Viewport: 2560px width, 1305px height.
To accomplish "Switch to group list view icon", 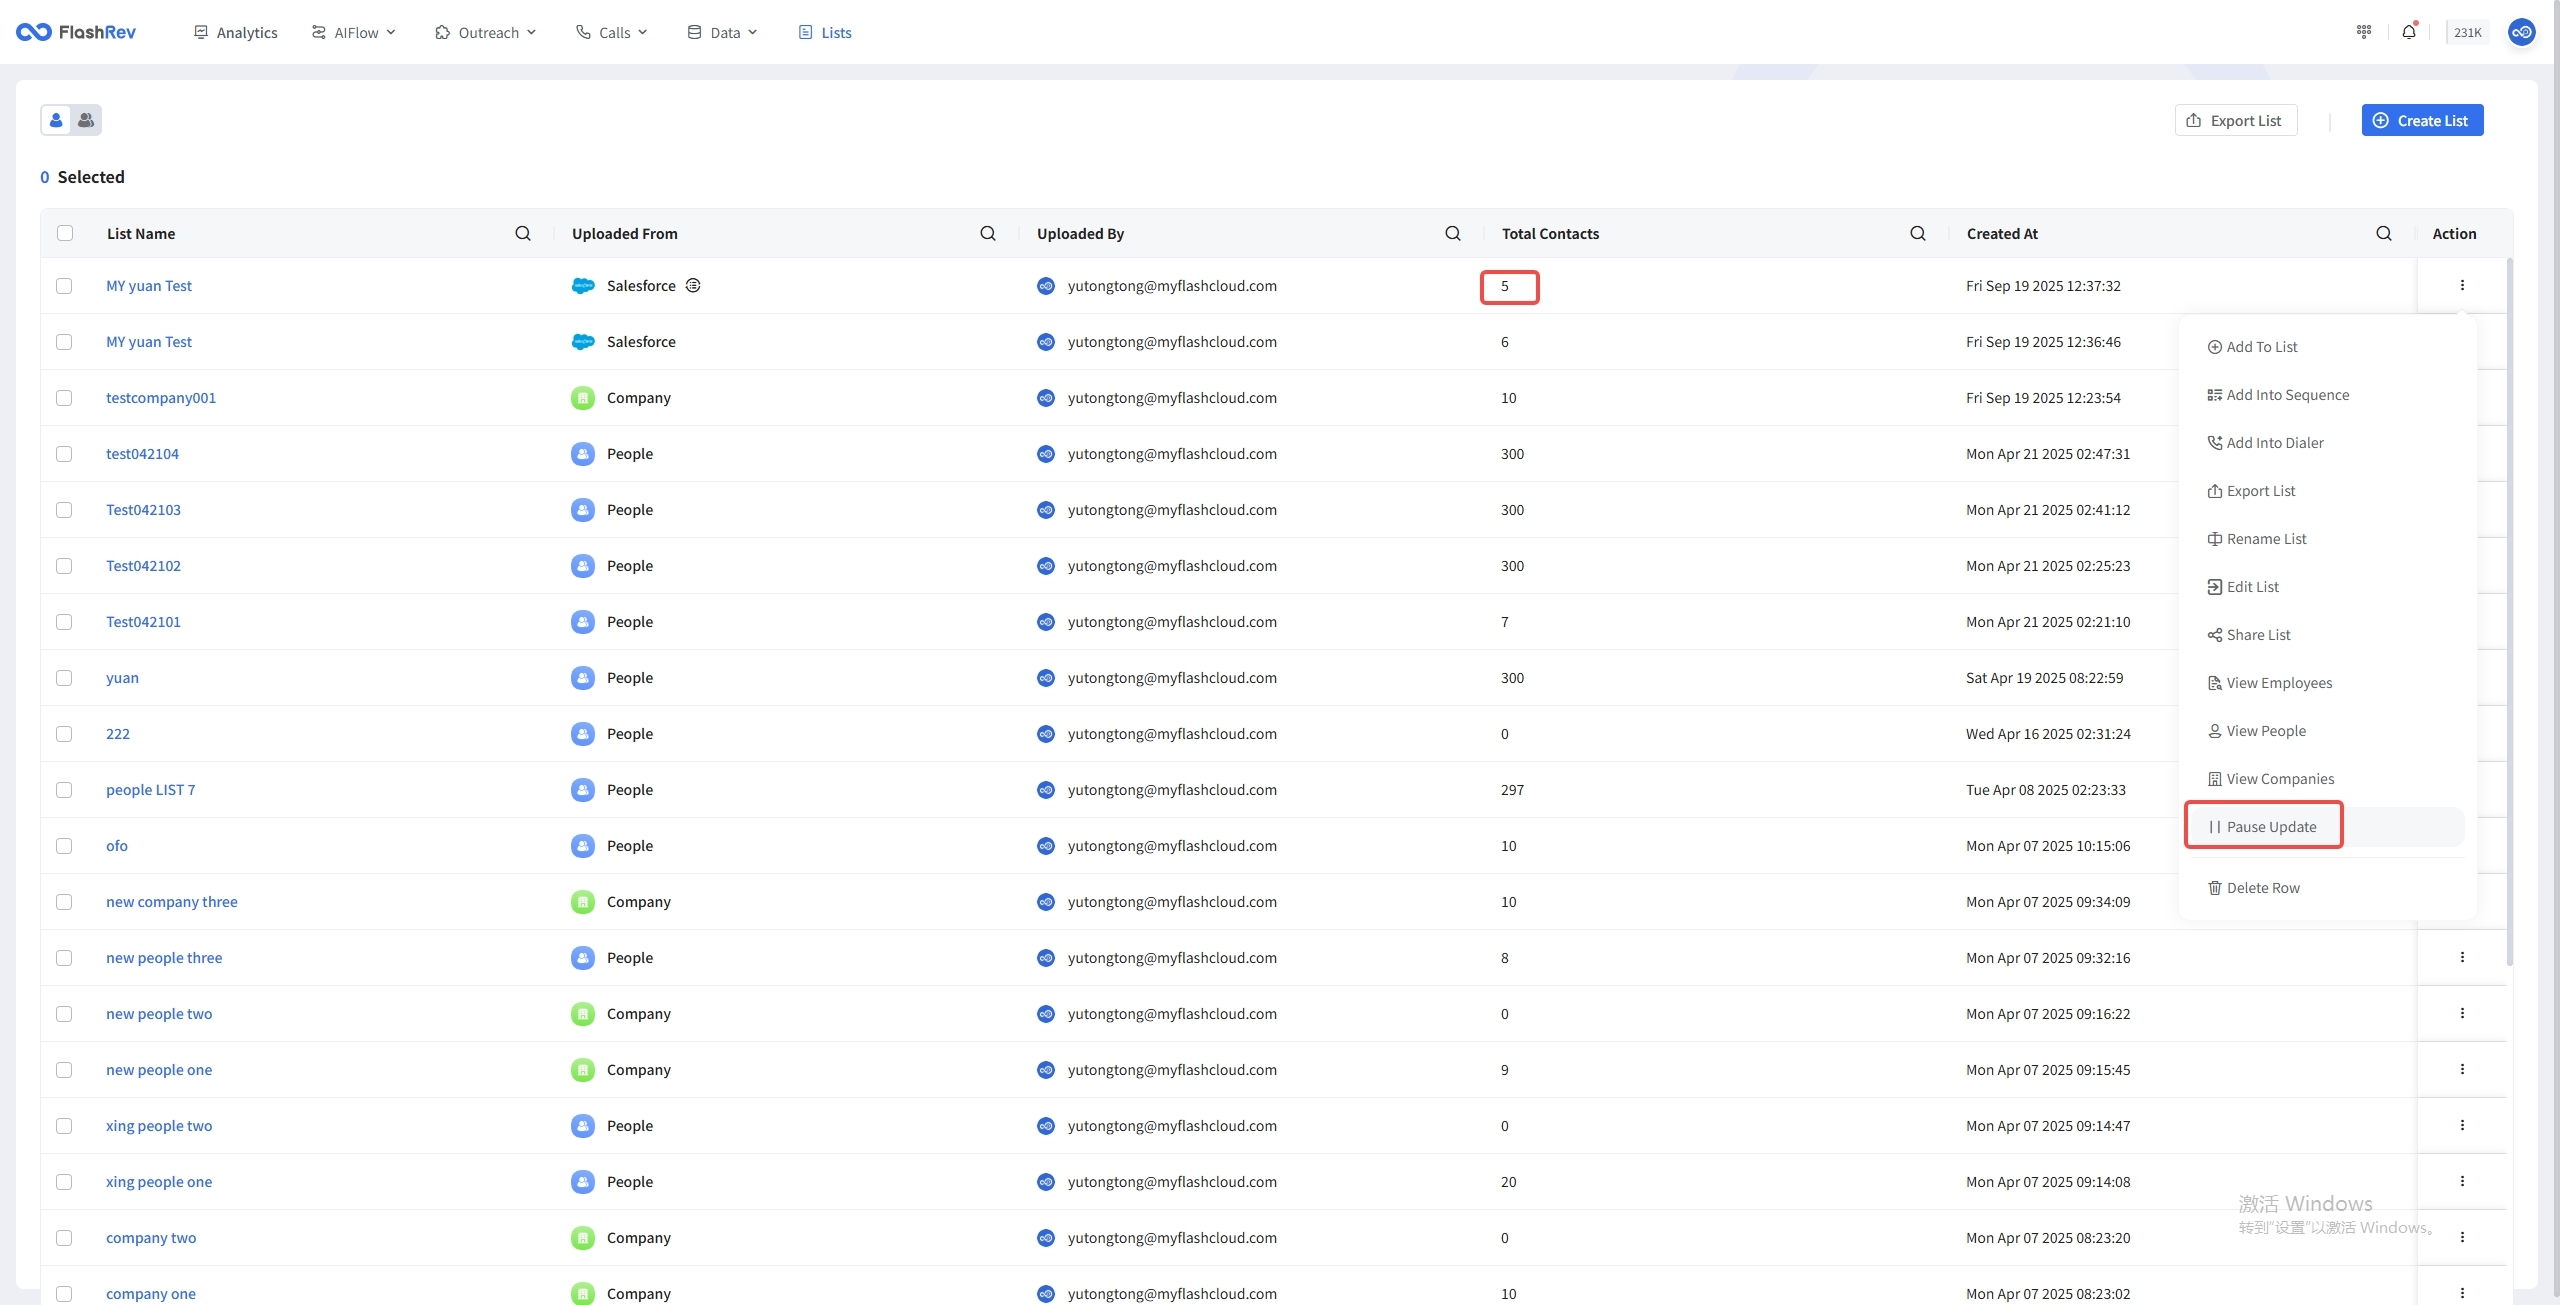I will [x=86, y=120].
